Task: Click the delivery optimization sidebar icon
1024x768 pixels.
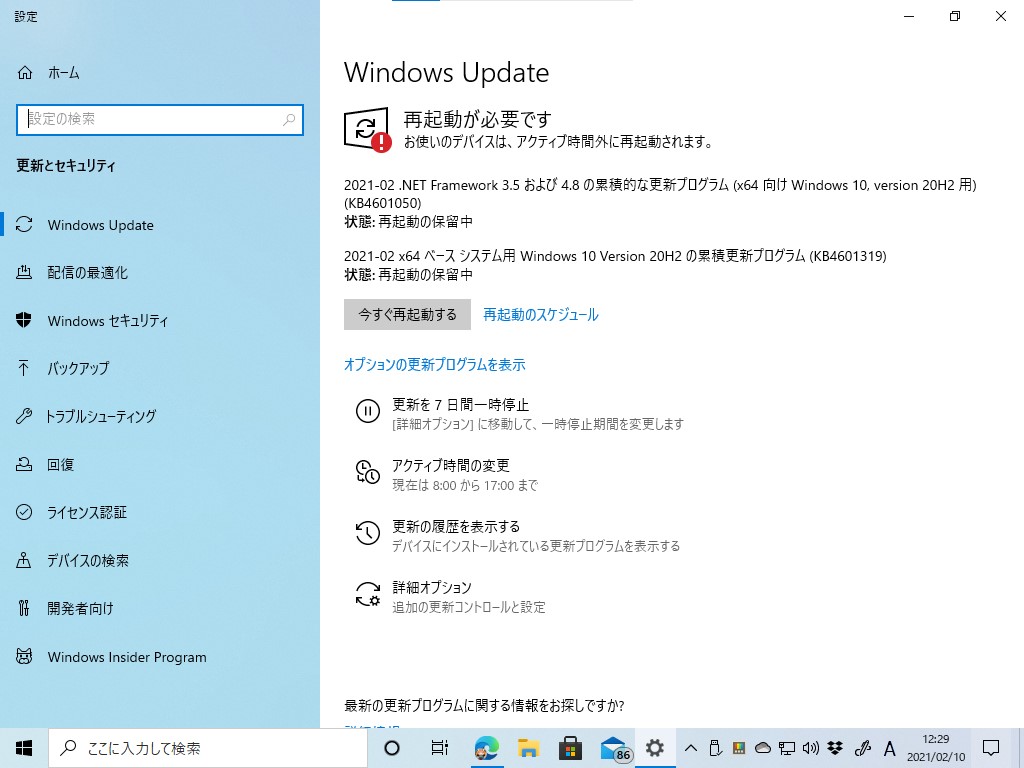Action: tap(24, 272)
